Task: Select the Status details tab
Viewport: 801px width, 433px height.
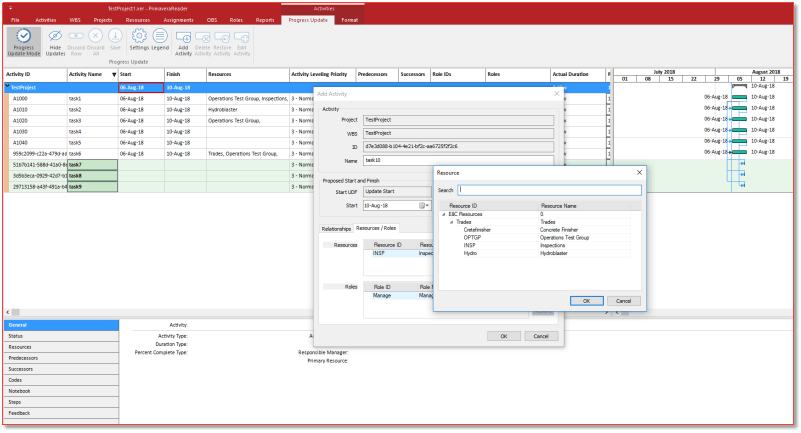Action: pos(61,336)
